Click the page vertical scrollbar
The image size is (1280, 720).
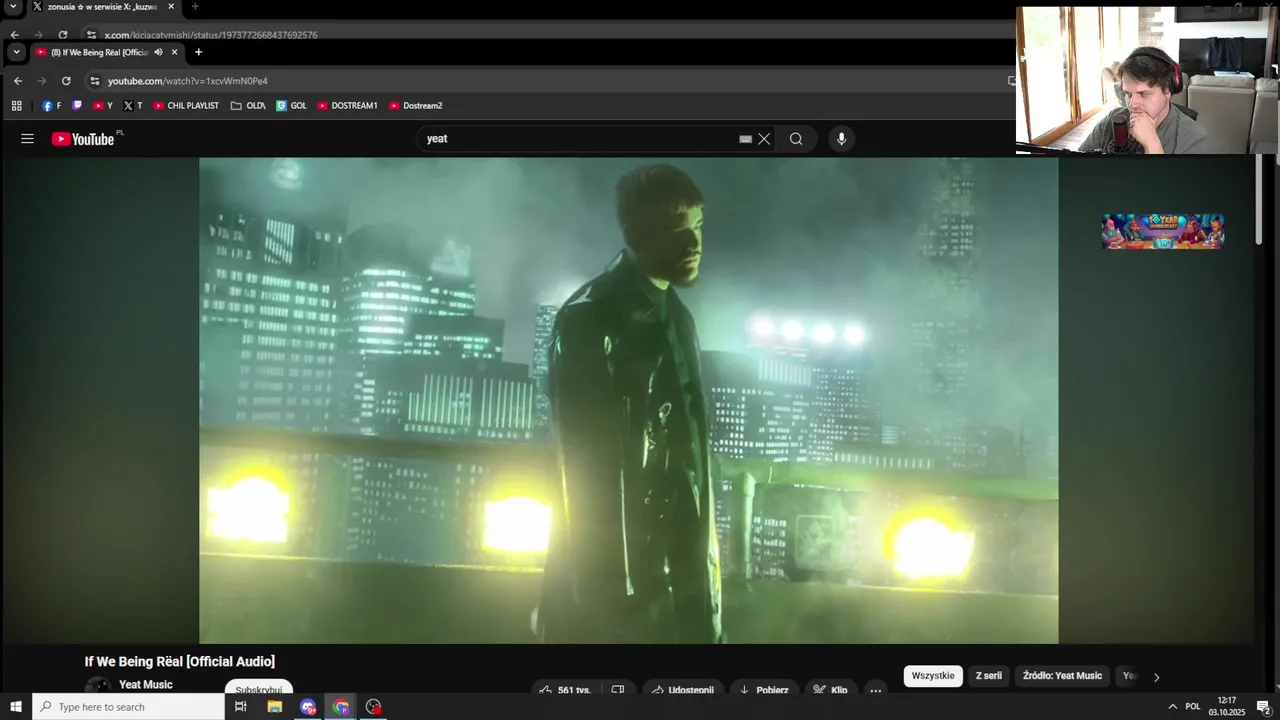pyautogui.click(x=1259, y=200)
